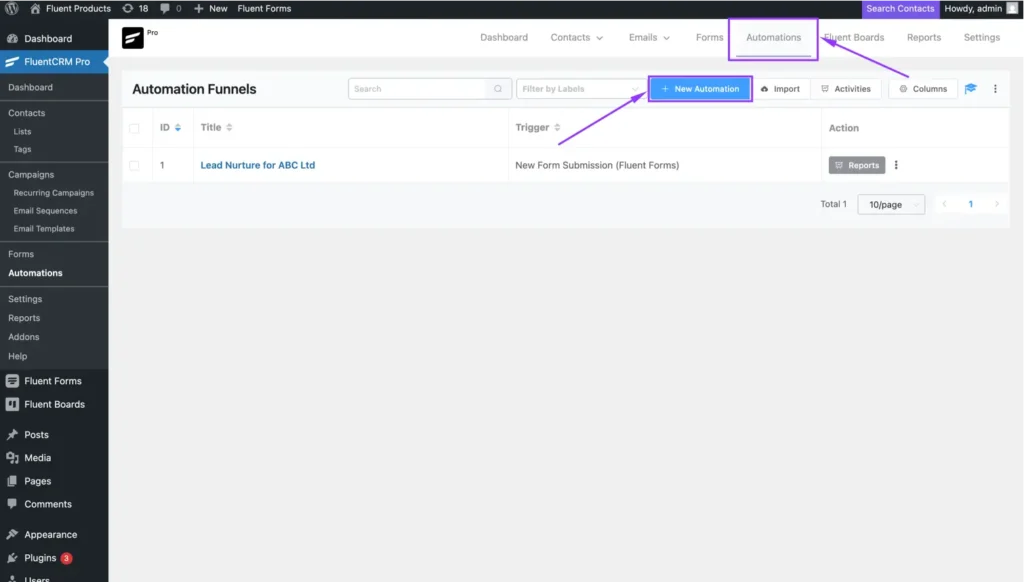The image size is (1024, 582).
Task: Open the Posts pin icon in sidebar
Action: click(12, 434)
